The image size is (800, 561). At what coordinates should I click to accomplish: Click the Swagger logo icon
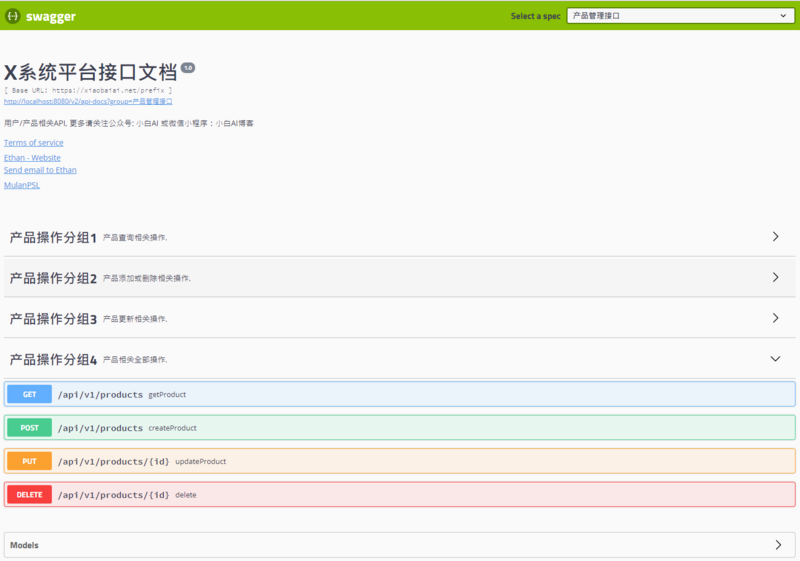(x=12, y=16)
